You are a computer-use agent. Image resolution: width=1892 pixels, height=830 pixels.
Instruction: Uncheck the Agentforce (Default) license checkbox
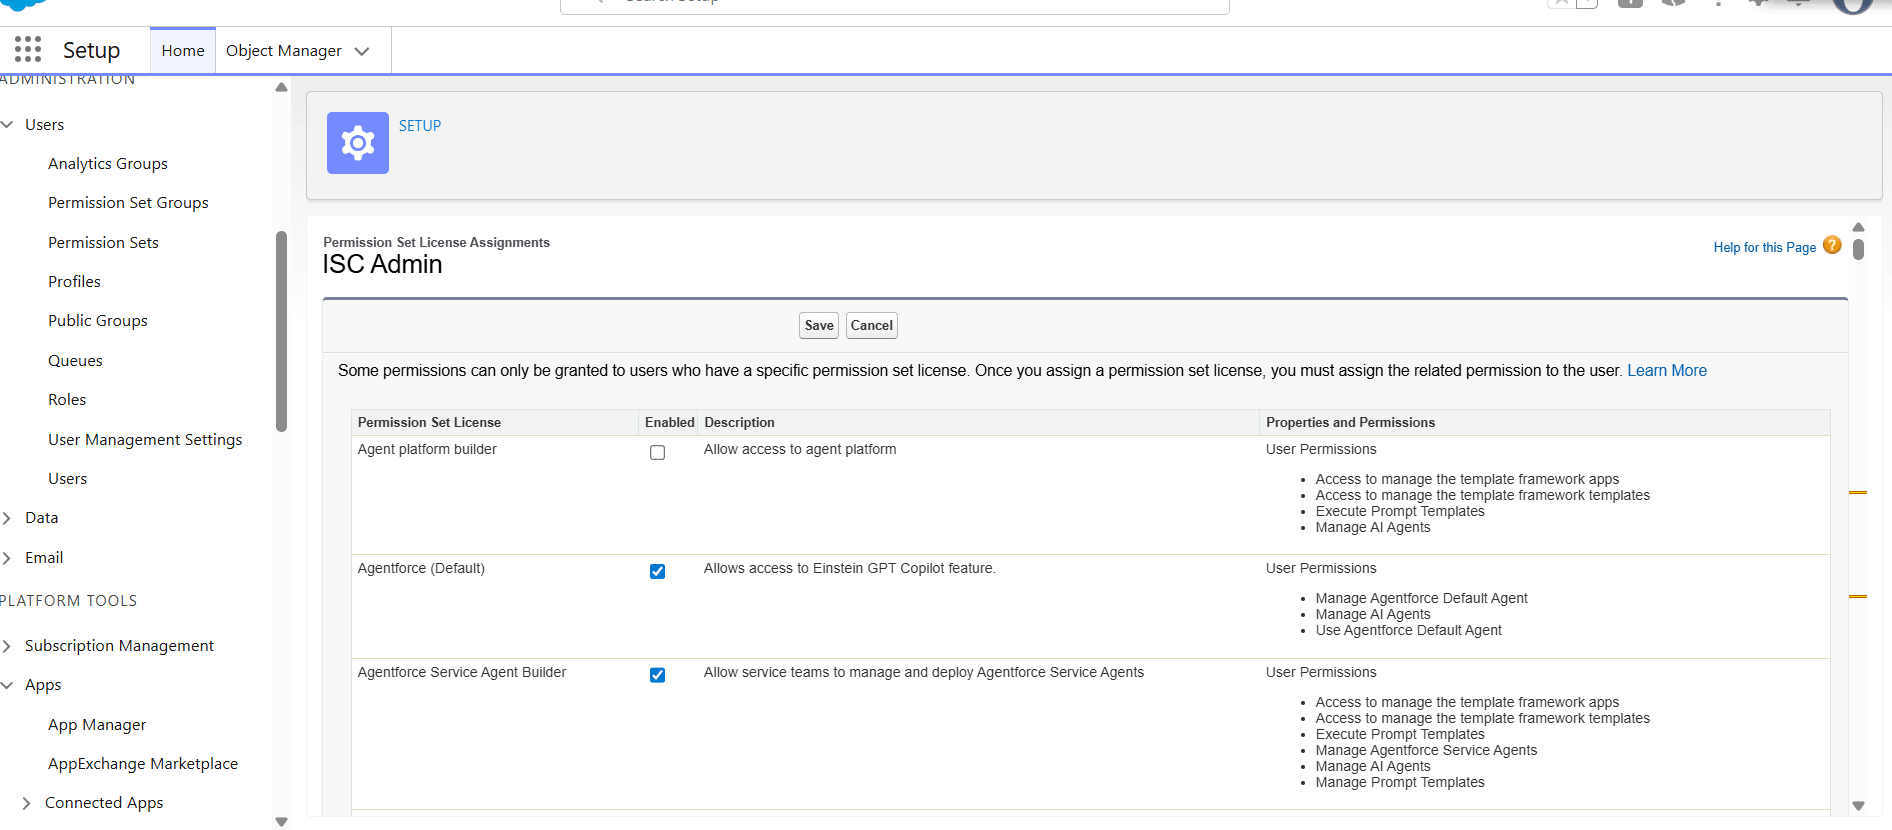[x=657, y=572]
